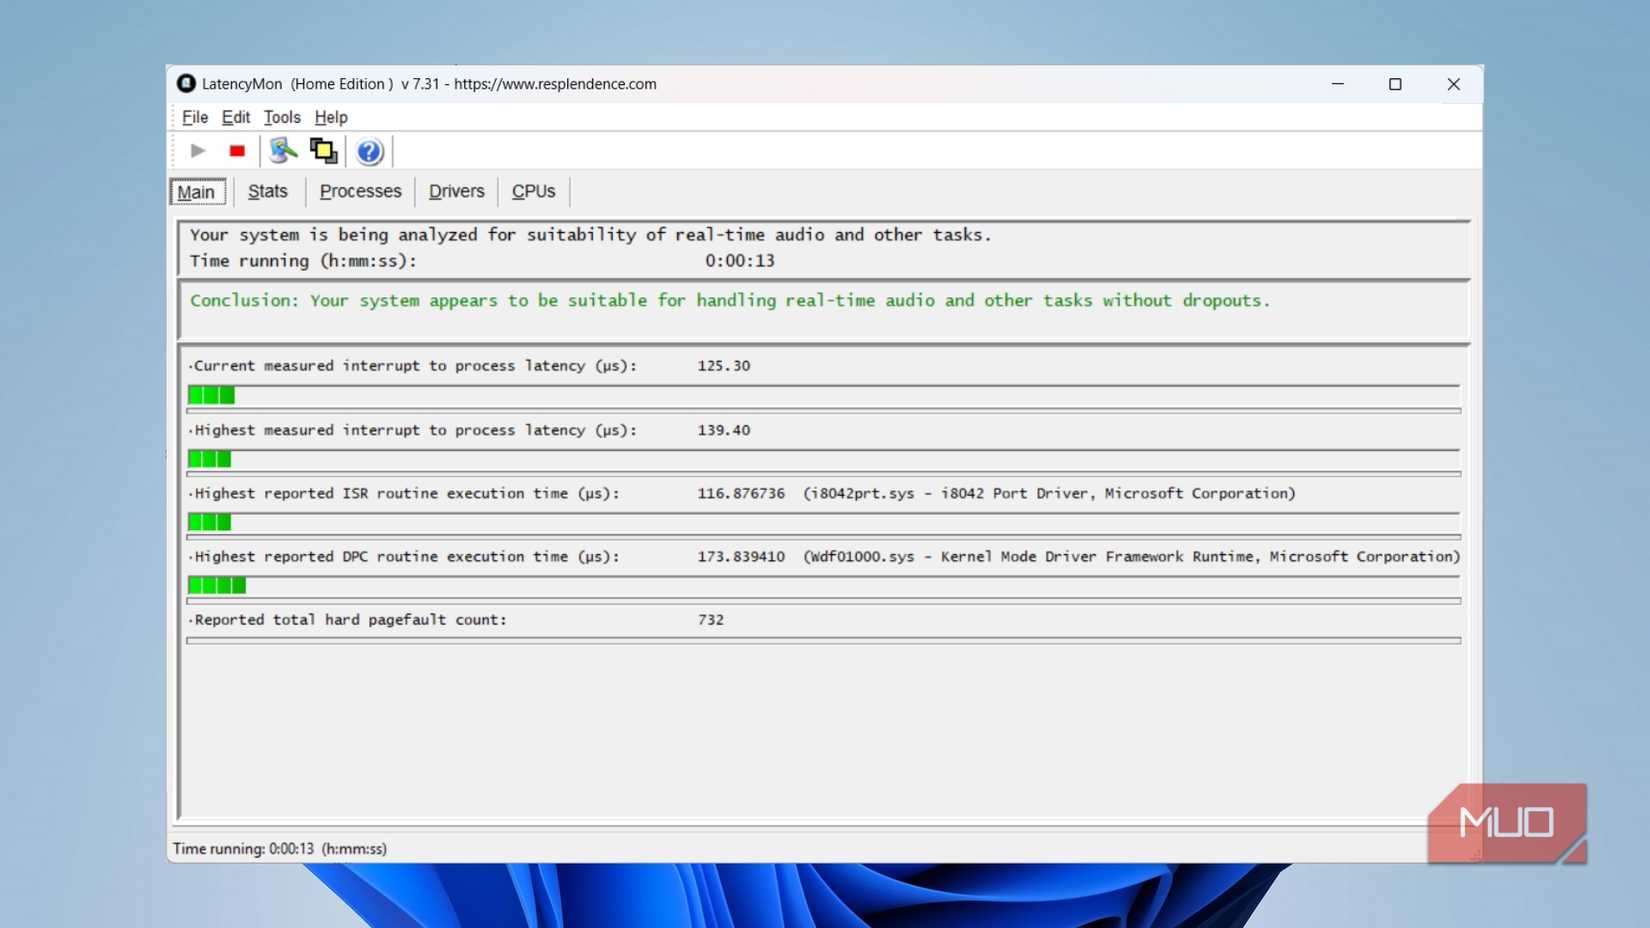Open the options wrench toolbar icon
The width and height of the screenshot is (1650, 928).
pos(283,151)
